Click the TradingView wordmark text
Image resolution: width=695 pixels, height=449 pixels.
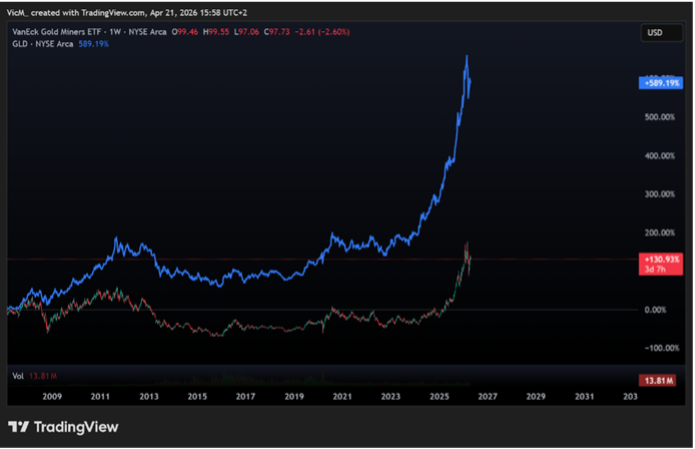coord(76,427)
